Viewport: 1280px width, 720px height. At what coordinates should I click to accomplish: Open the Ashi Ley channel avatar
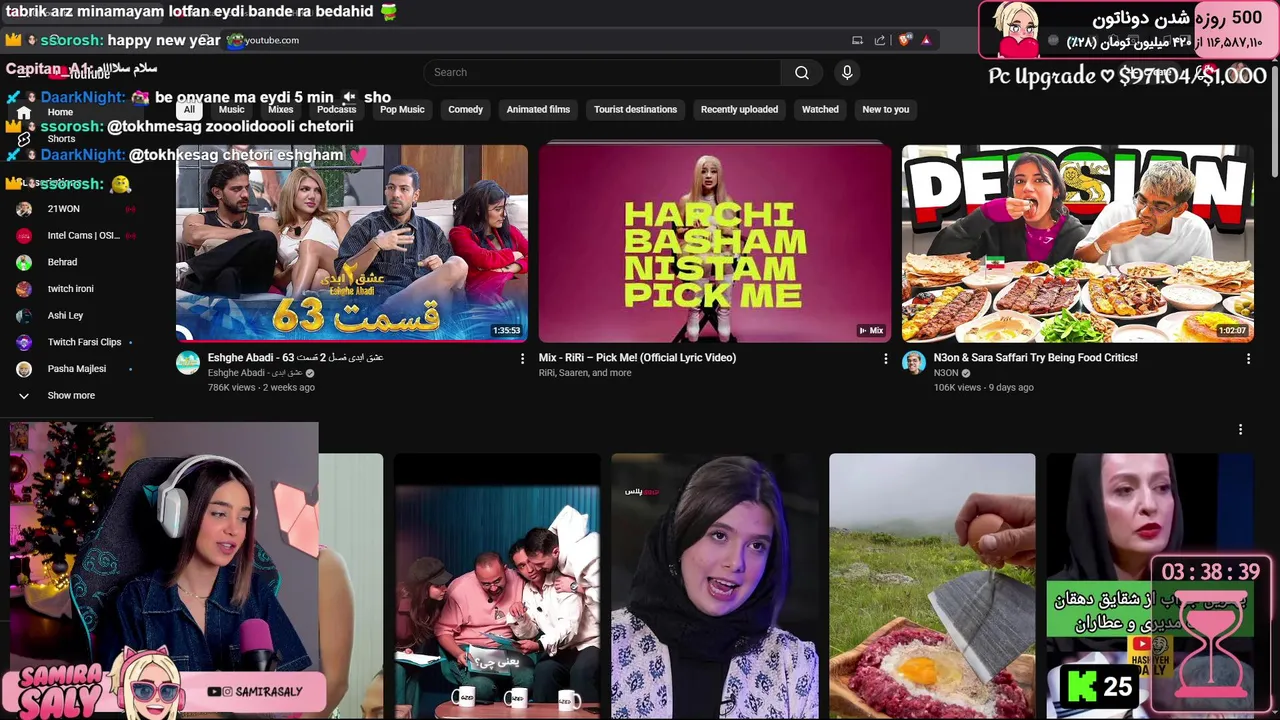[24, 316]
